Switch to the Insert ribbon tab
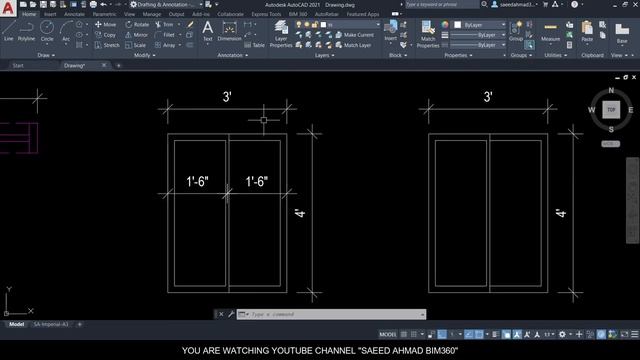The width and height of the screenshot is (640, 360). click(x=50, y=14)
